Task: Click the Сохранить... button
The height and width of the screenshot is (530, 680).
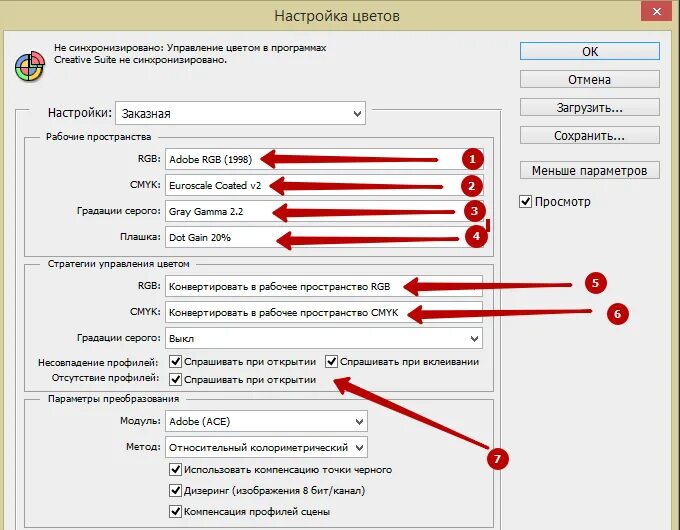Action: 590,135
